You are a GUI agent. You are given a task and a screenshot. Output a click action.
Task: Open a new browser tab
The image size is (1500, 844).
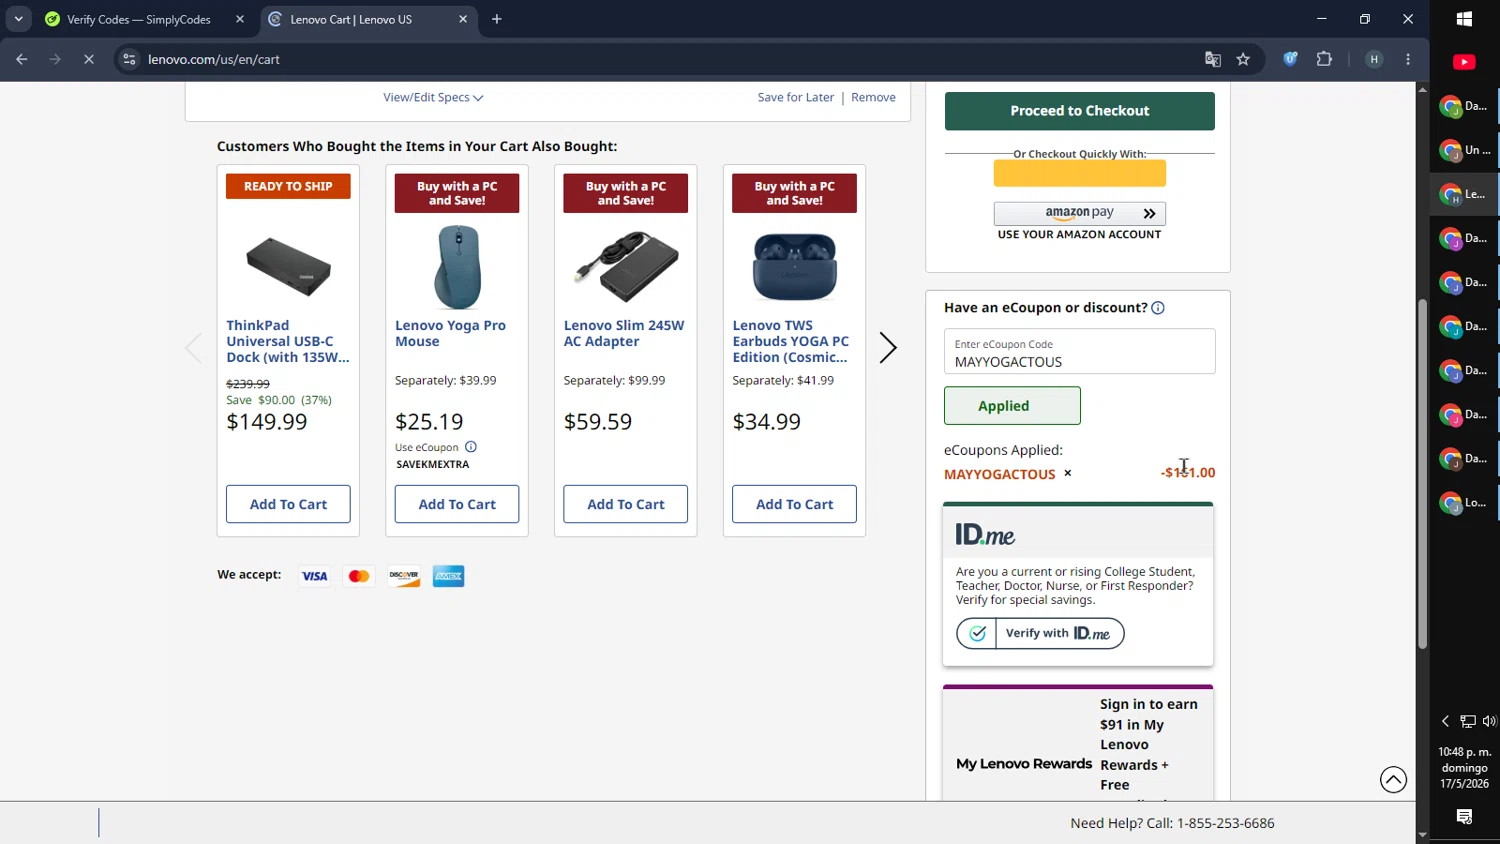[497, 19]
